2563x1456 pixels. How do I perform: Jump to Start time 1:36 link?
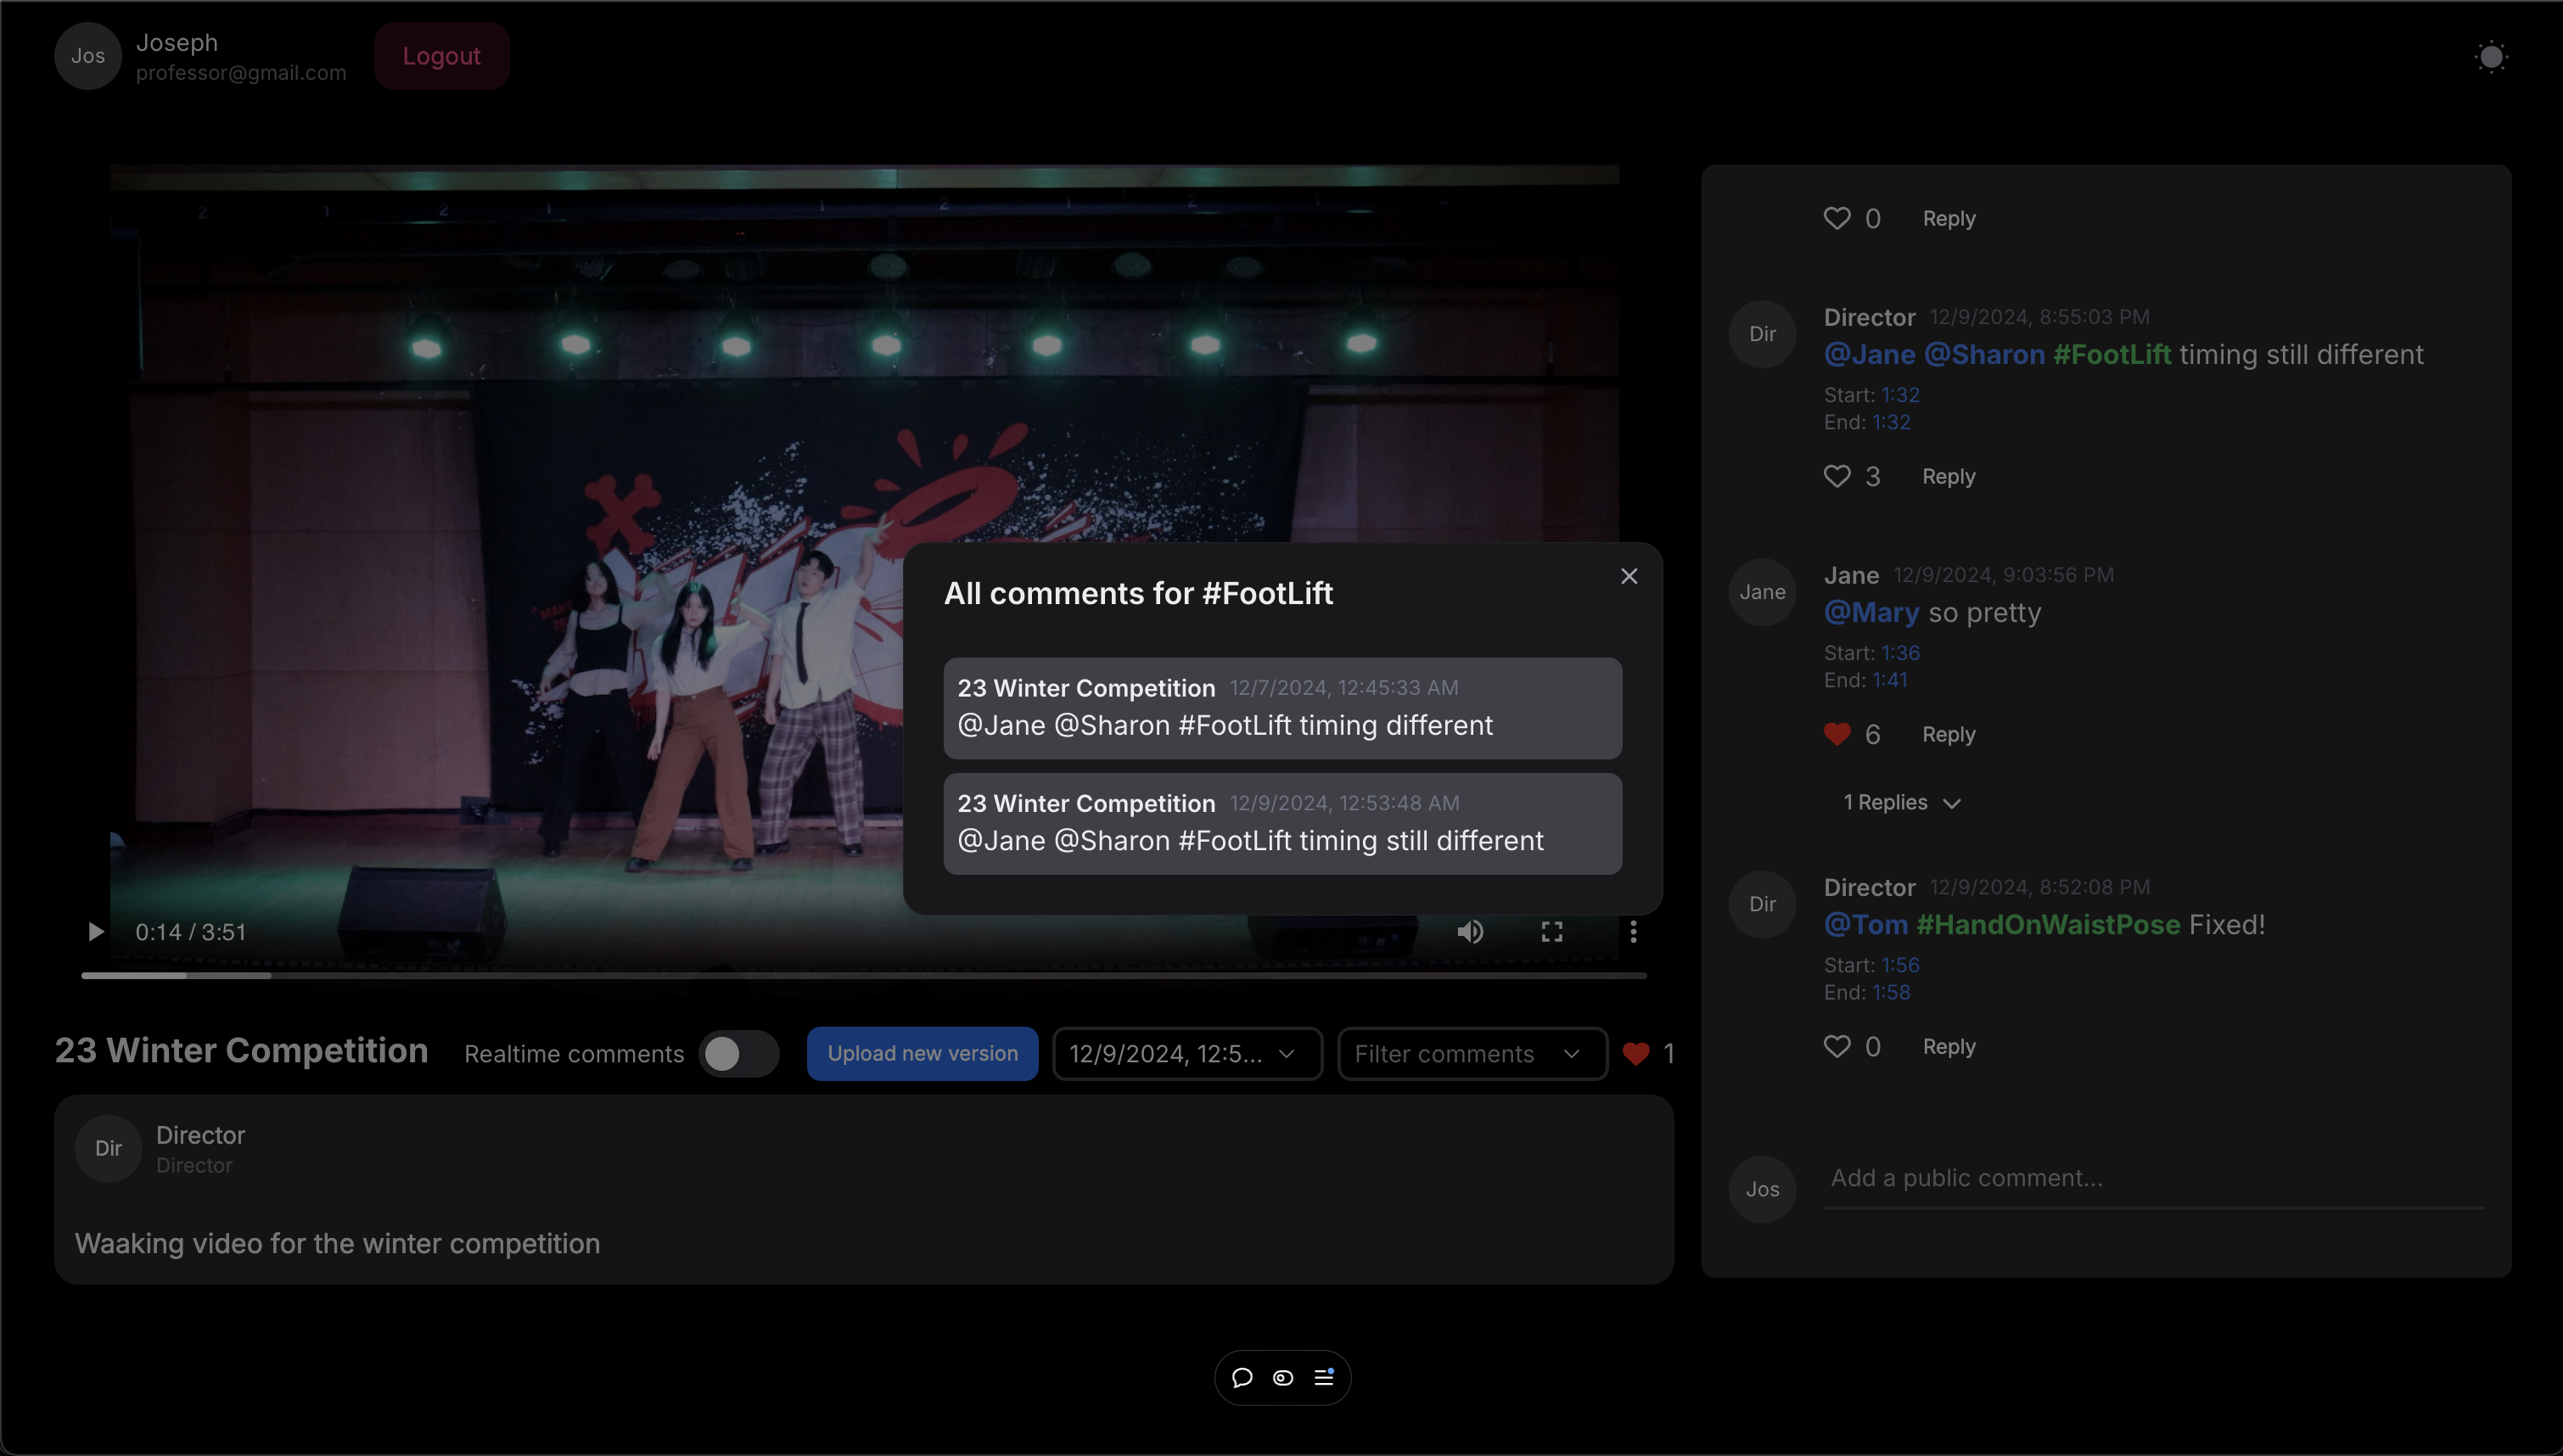tap(1900, 653)
